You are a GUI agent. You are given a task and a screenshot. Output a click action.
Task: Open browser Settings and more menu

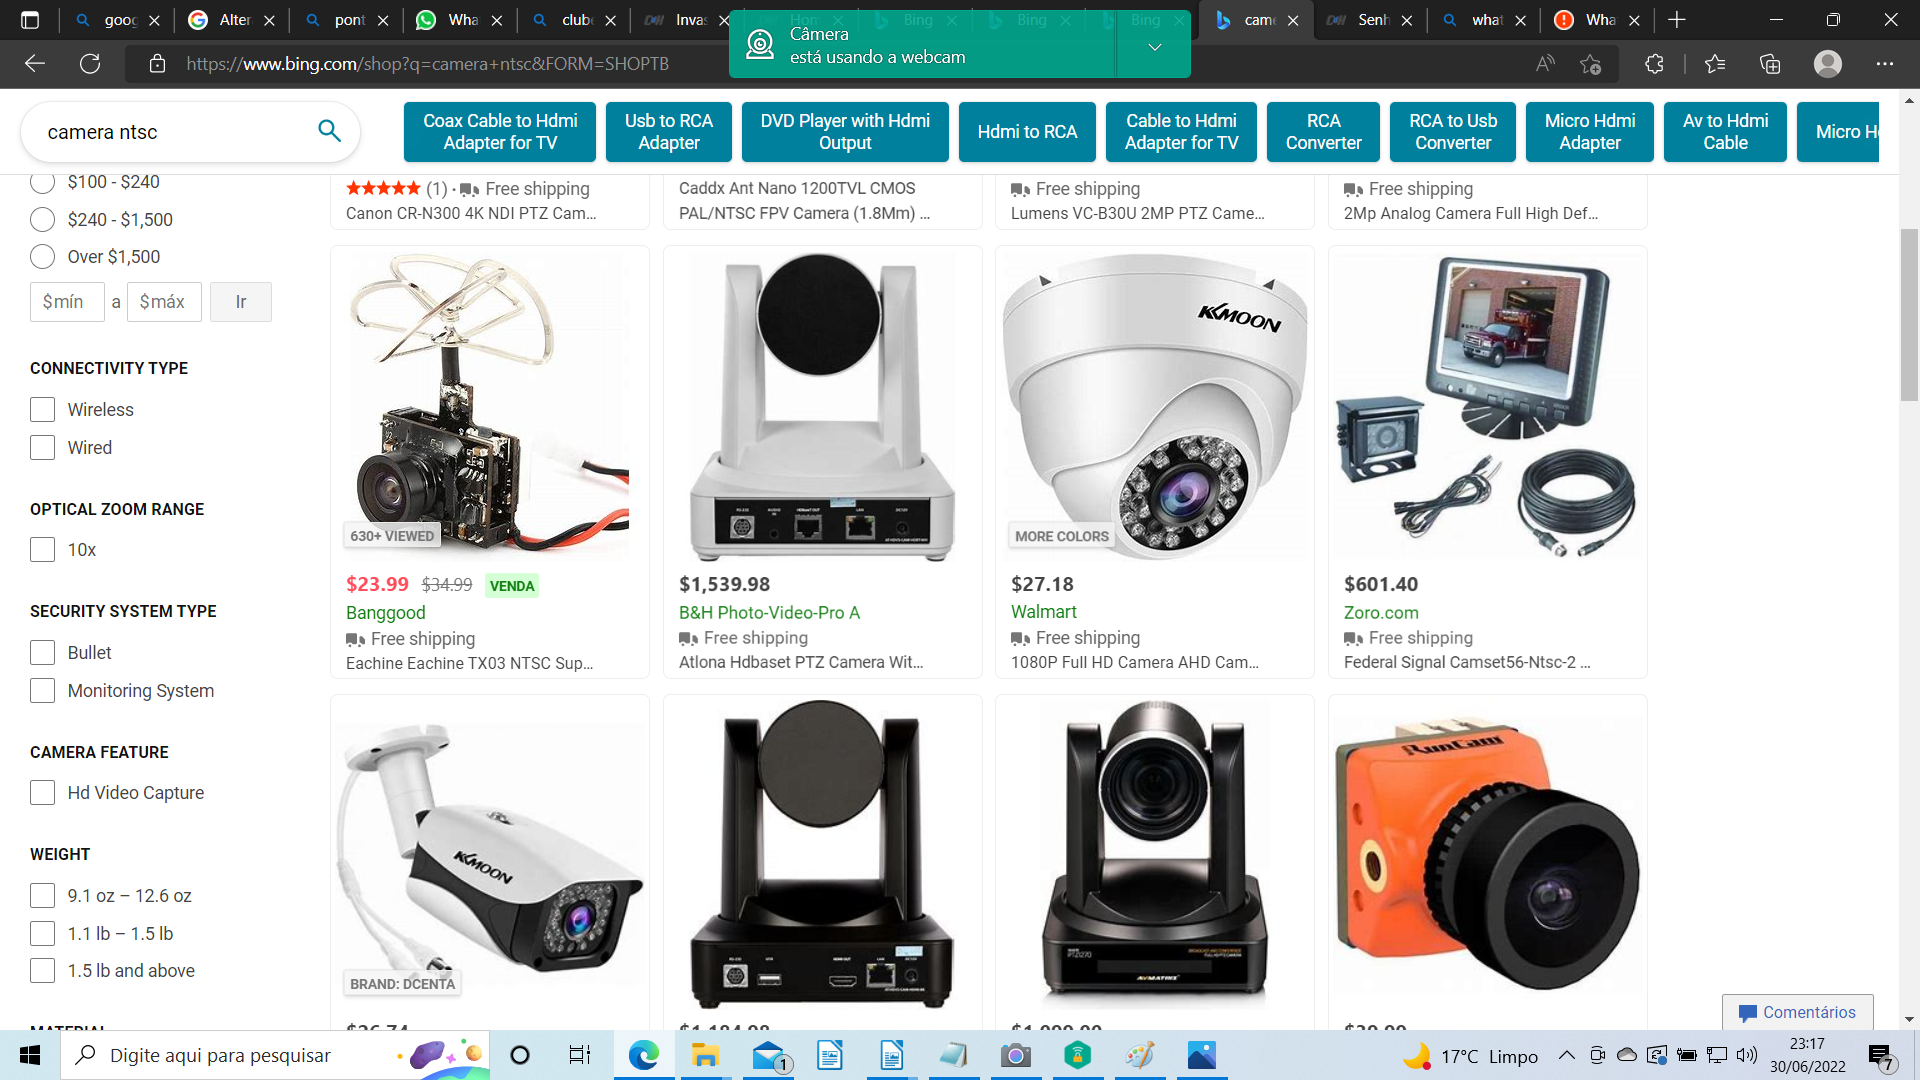point(1885,64)
